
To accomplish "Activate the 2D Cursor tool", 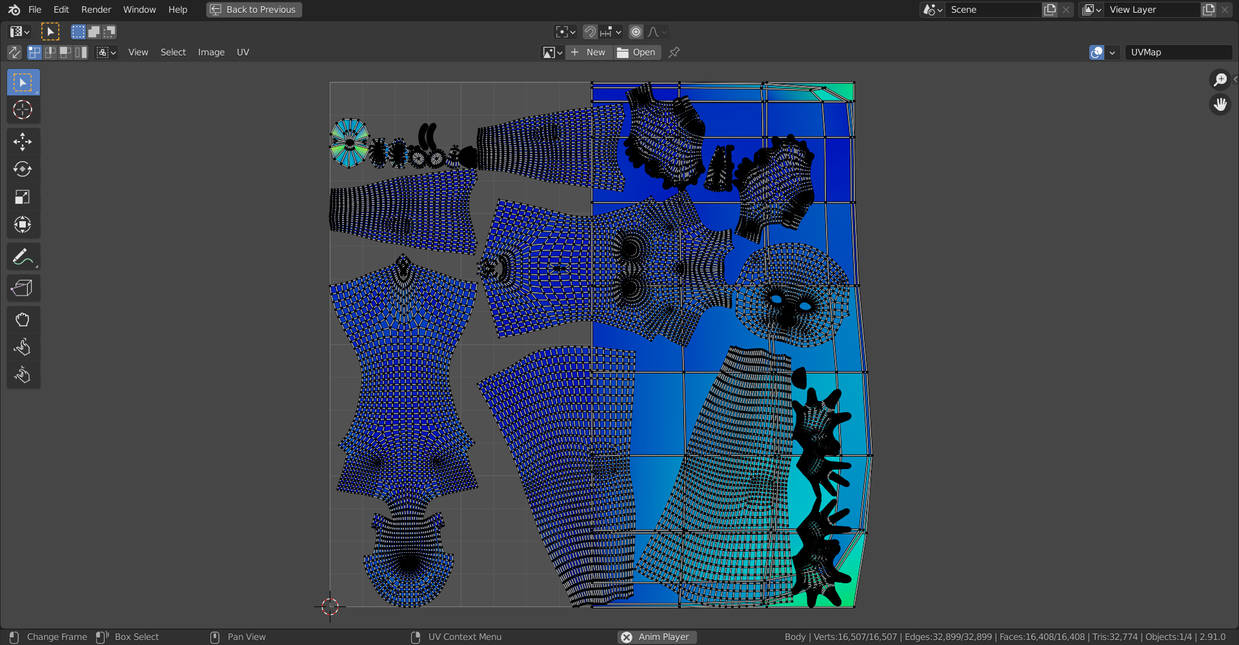I will (23, 110).
